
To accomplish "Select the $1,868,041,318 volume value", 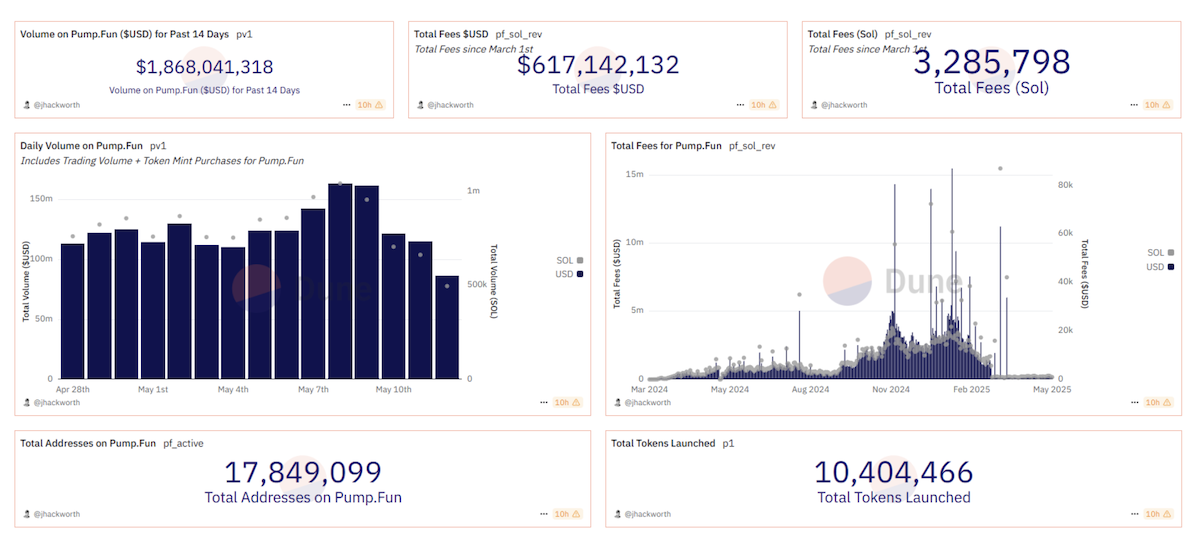I will [x=205, y=68].
